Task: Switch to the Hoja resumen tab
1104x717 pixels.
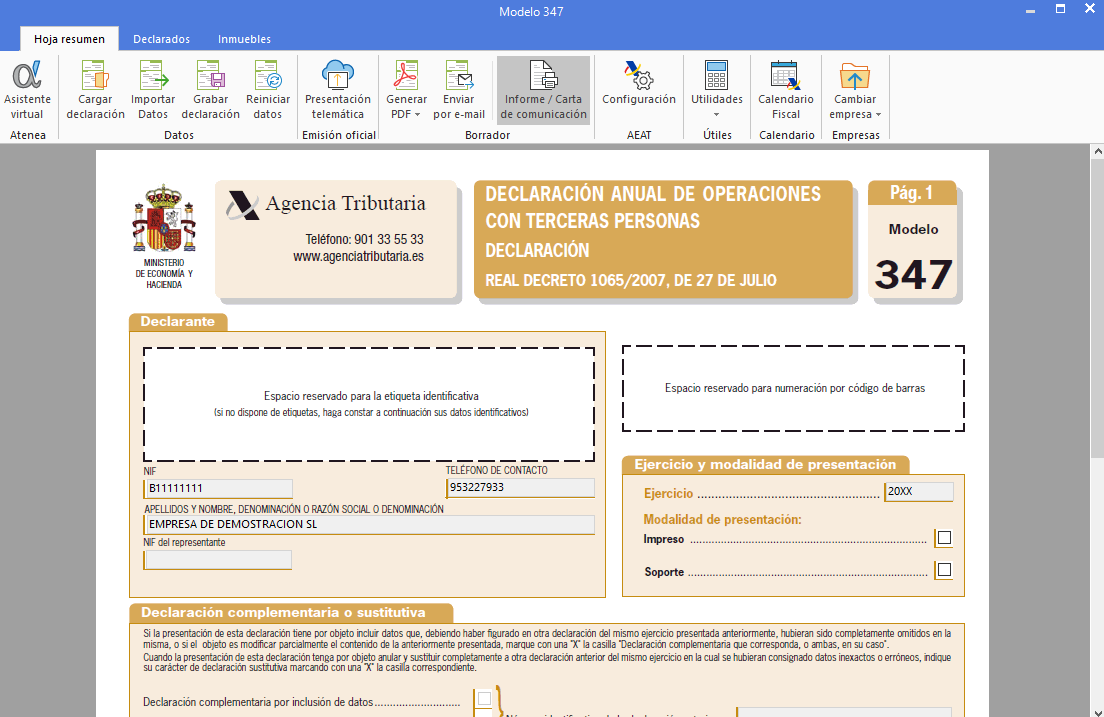Action: click(69, 39)
